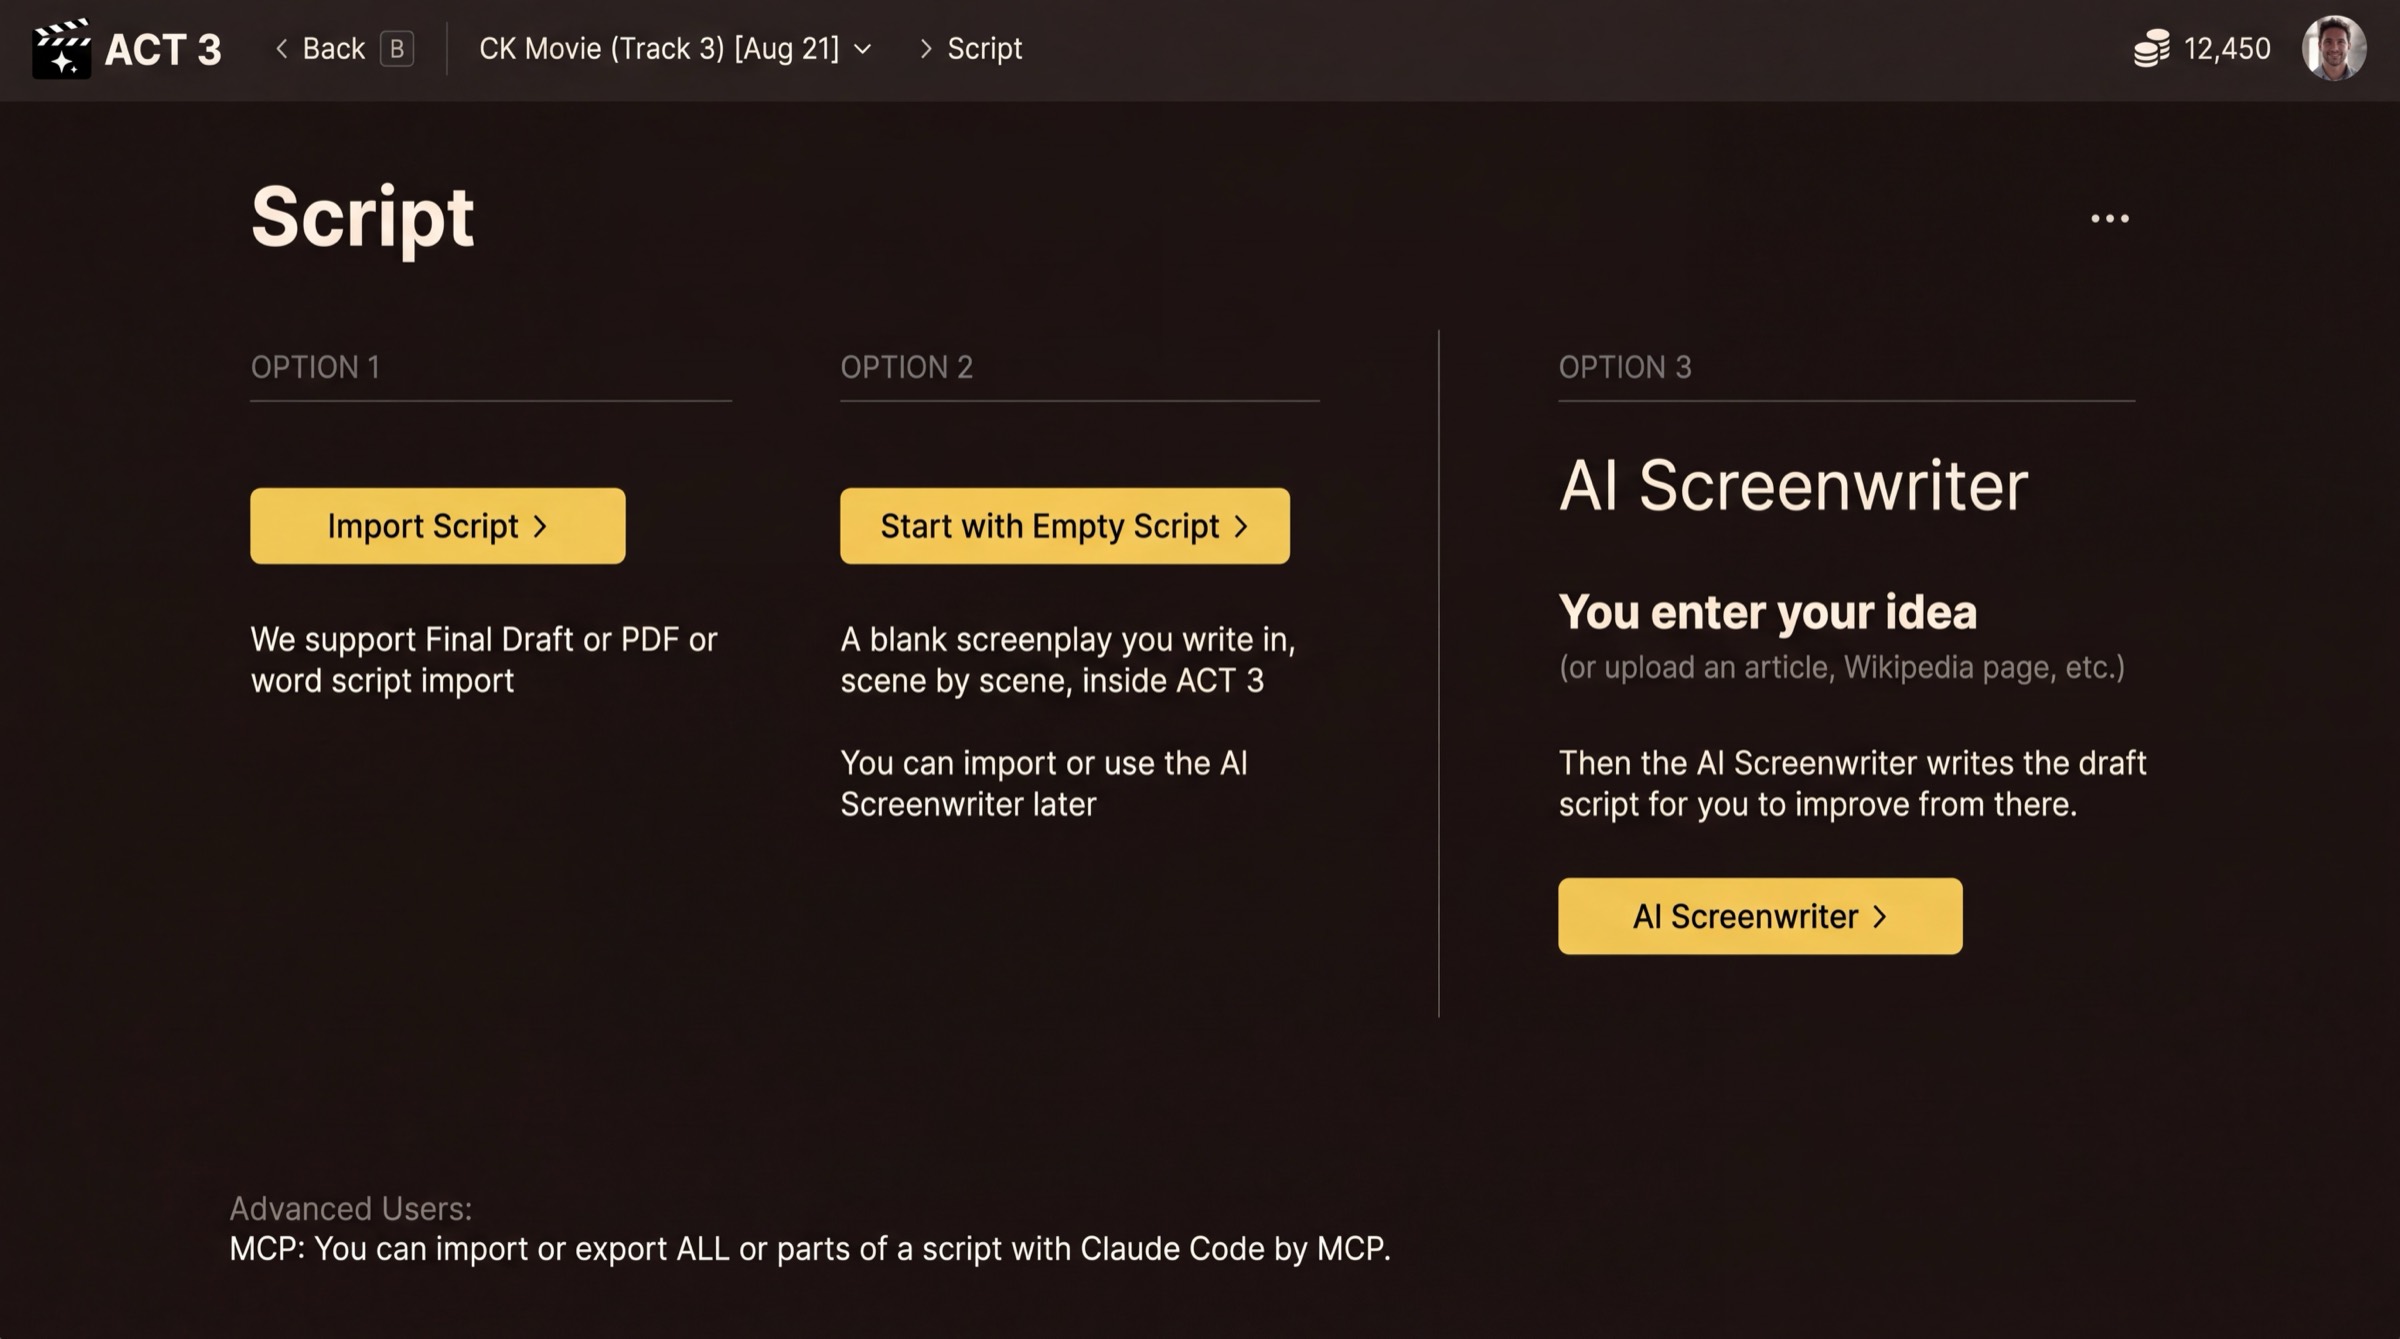
Task: Go back with the Back button
Action: tap(321, 48)
